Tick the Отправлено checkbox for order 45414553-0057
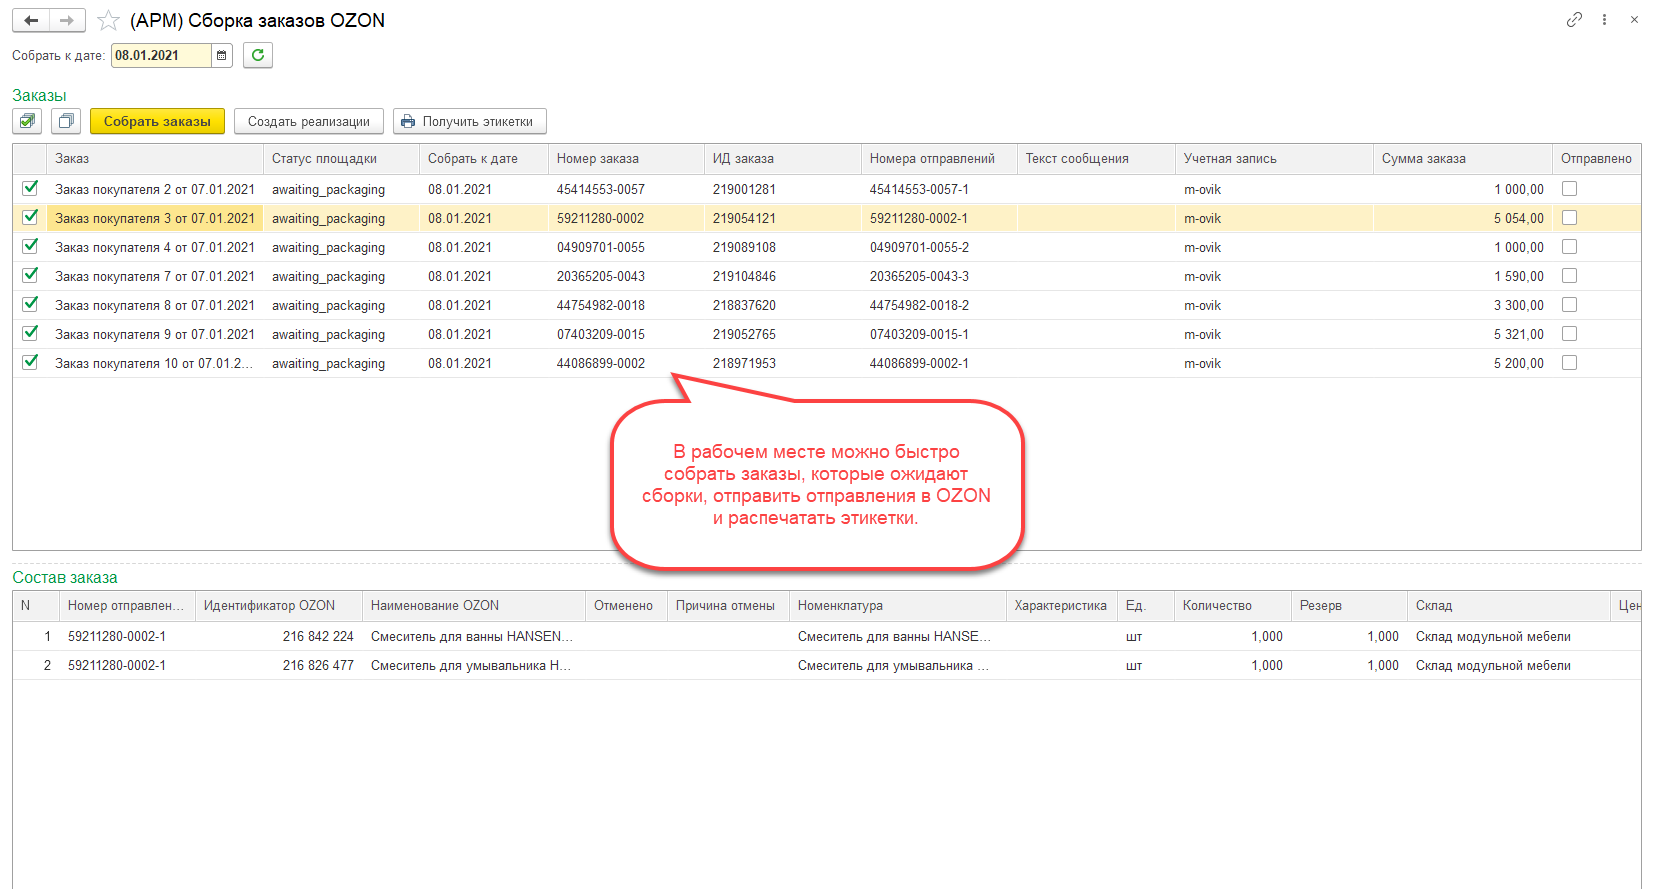 pyautogui.click(x=1569, y=189)
